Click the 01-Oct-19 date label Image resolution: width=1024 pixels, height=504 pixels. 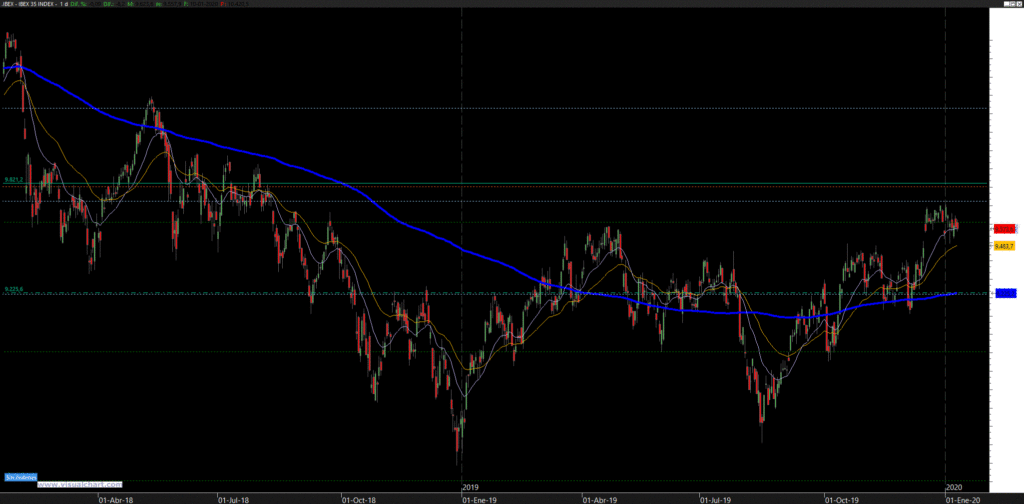(841, 499)
